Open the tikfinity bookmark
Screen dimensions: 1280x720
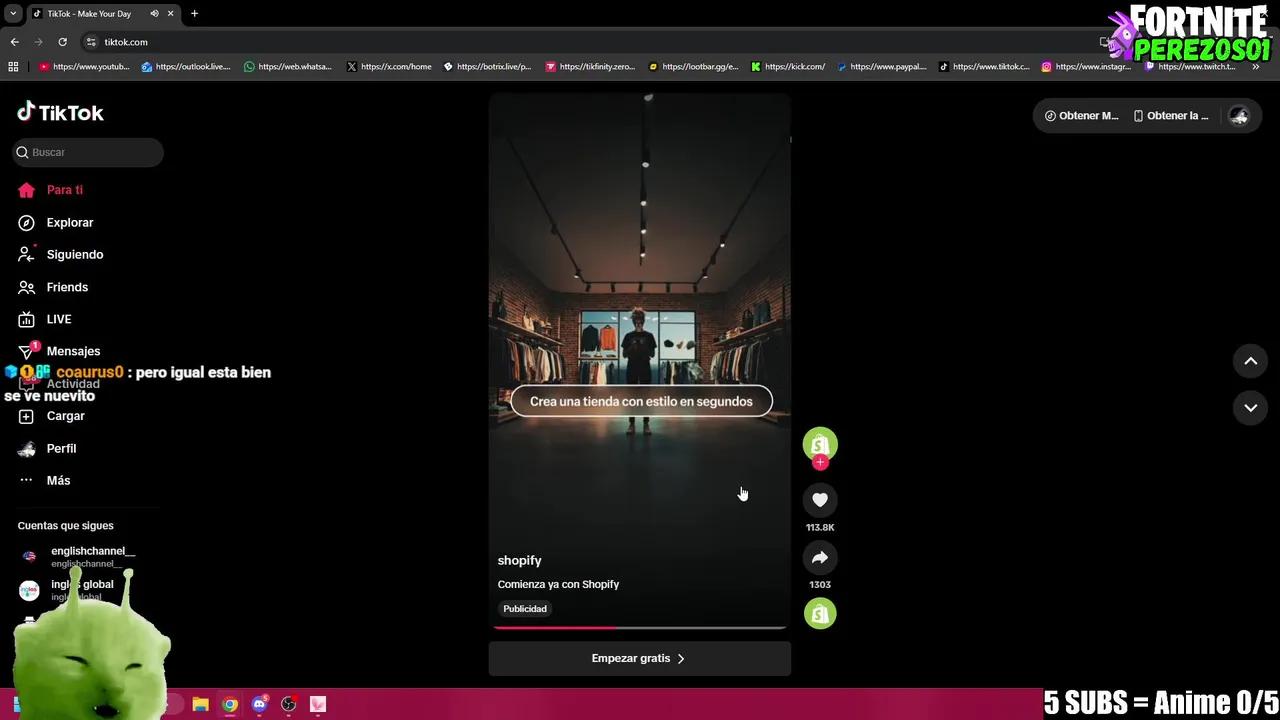[590, 67]
